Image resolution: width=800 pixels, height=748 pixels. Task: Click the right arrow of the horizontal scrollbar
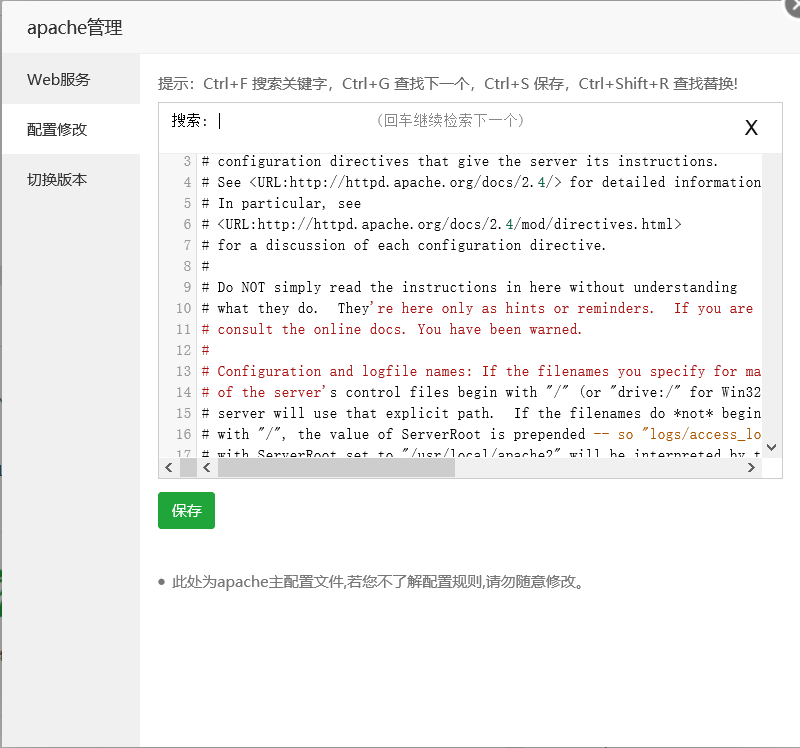(752, 467)
